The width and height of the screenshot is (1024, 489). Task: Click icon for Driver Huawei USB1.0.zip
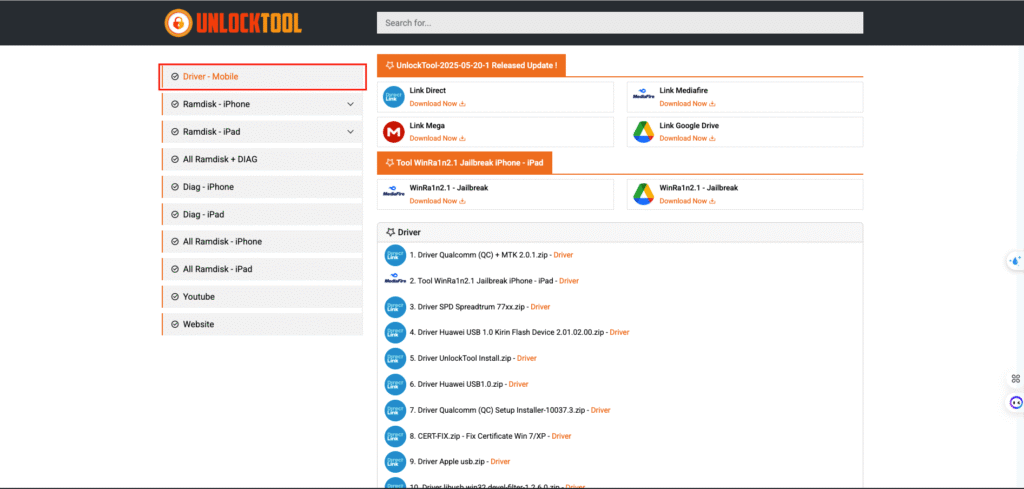tap(395, 385)
